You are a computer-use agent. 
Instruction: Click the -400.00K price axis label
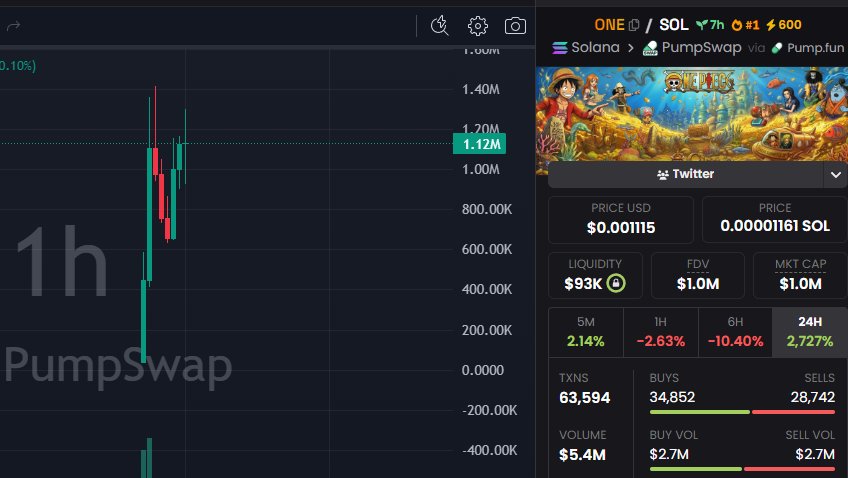point(489,450)
